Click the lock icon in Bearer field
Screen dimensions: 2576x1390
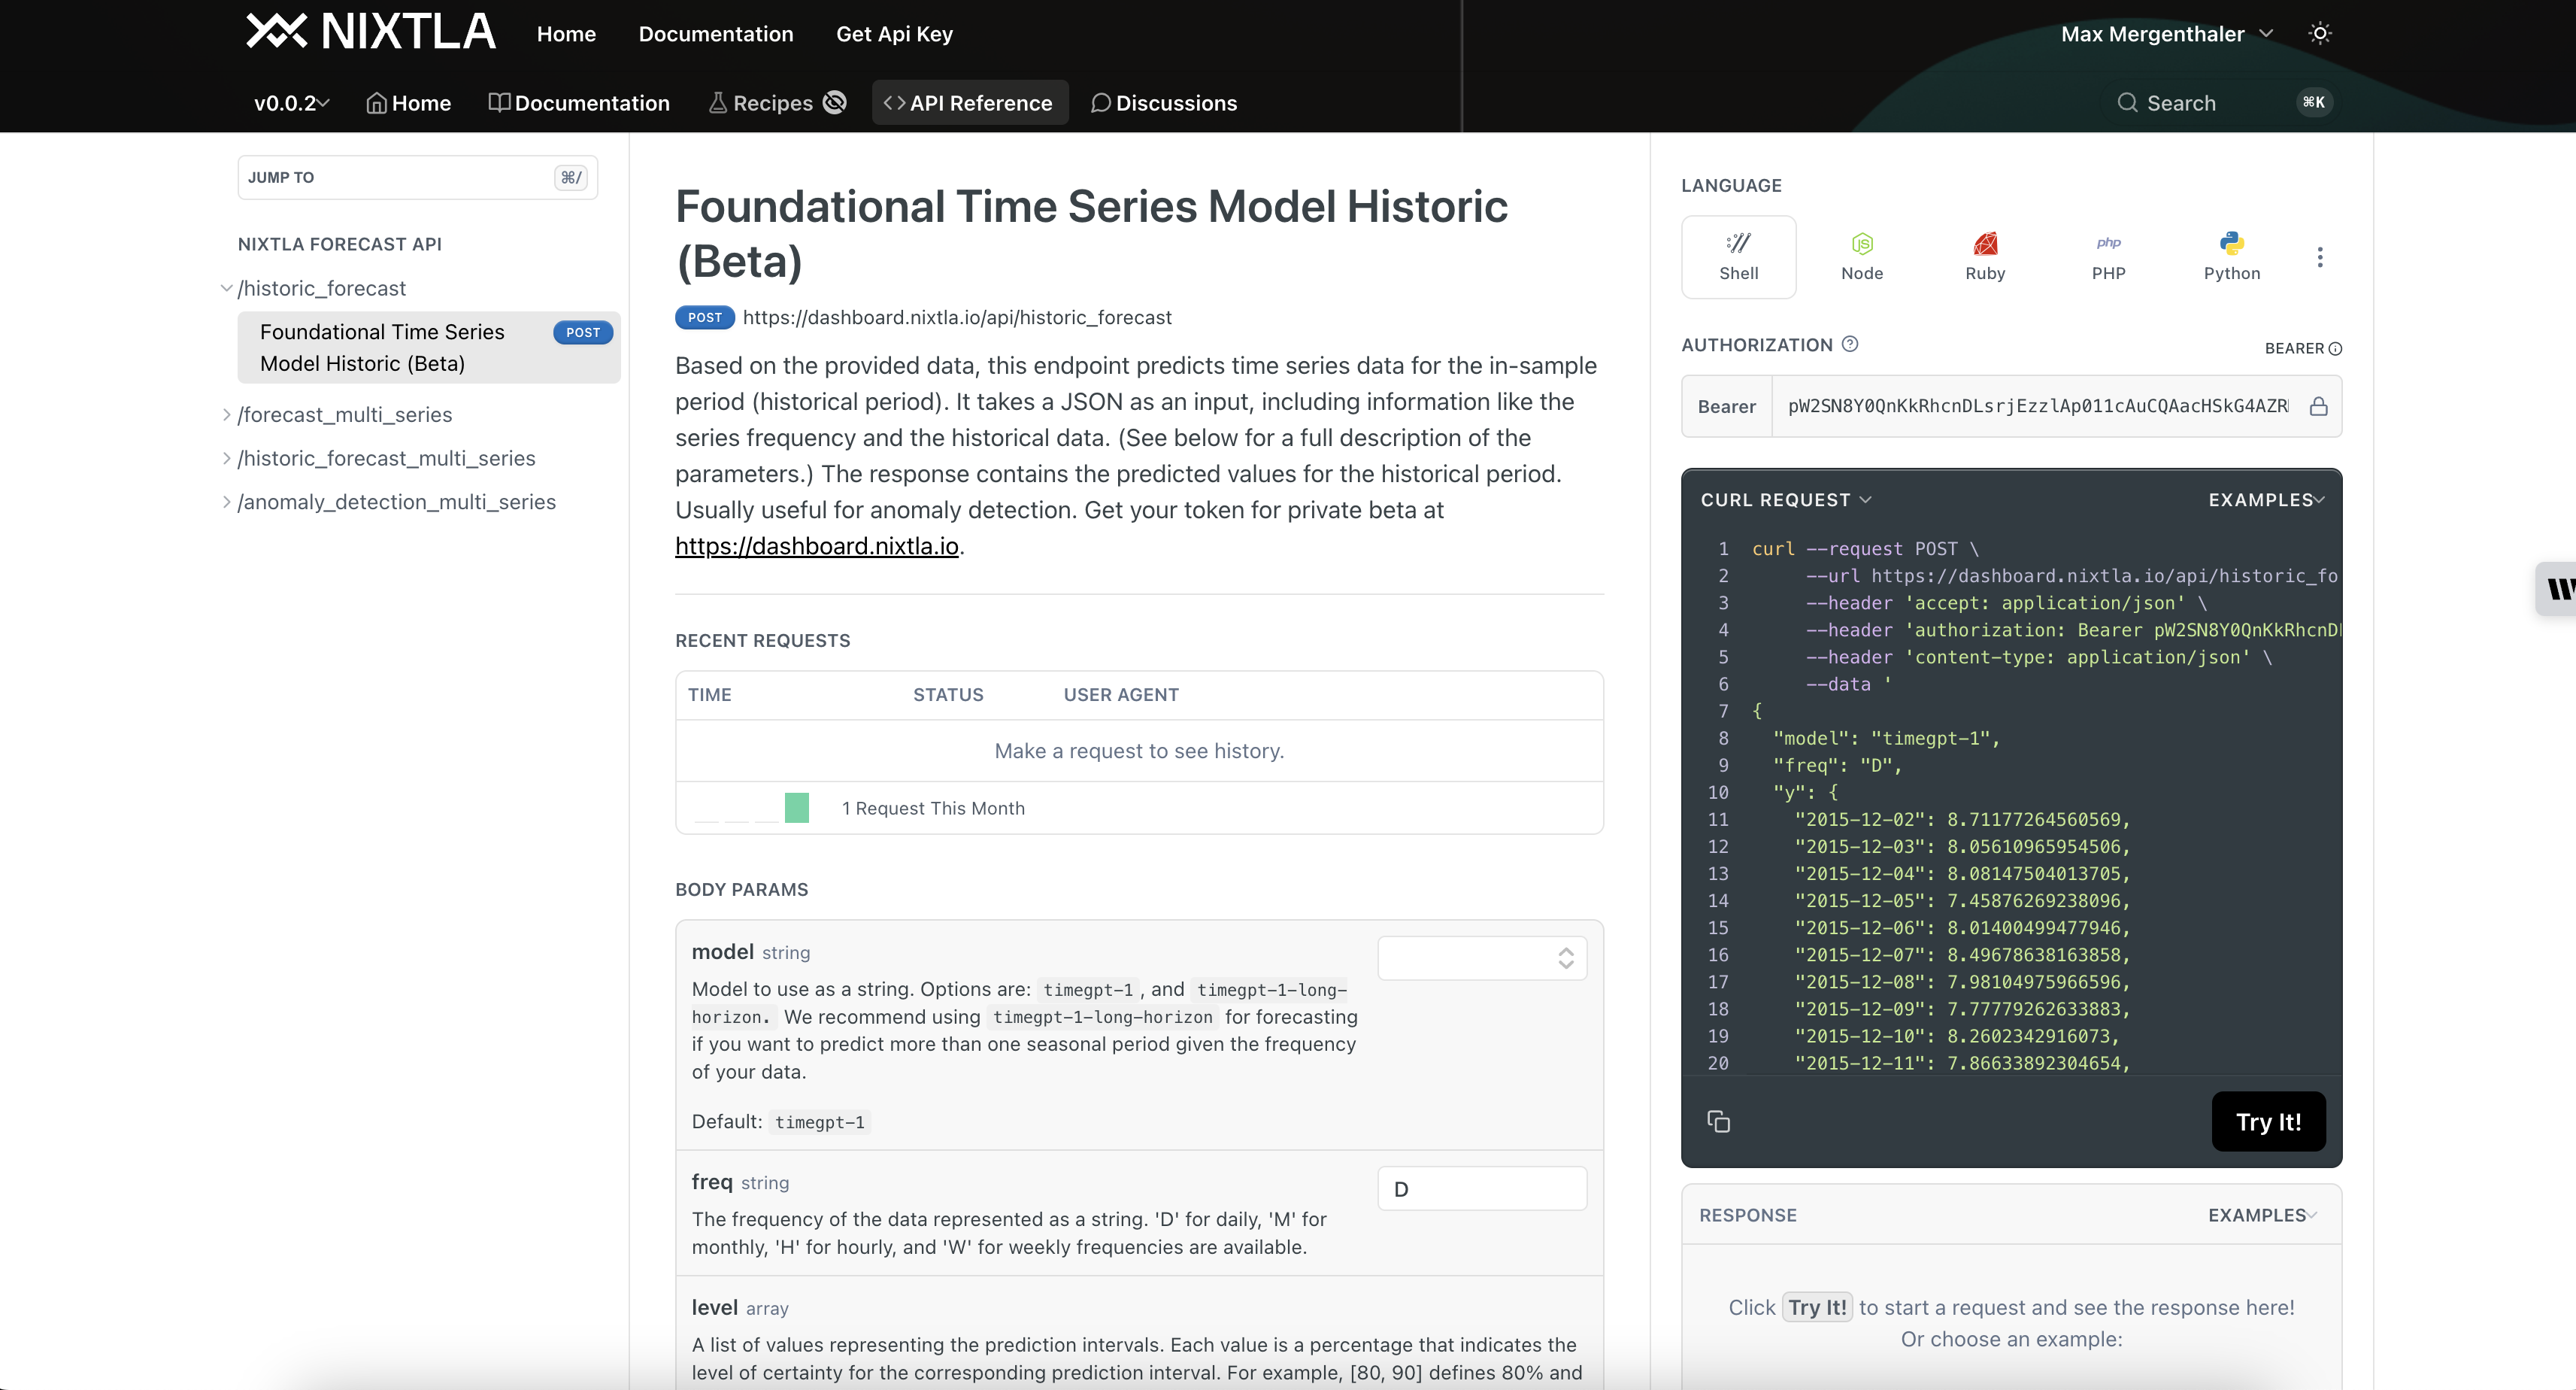2318,406
